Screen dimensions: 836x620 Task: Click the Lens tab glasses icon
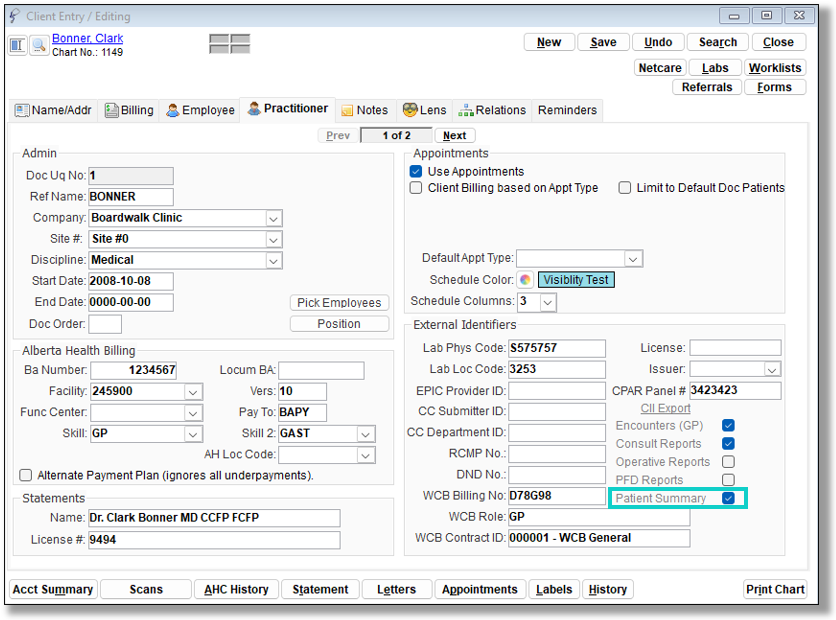pos(410,110)
